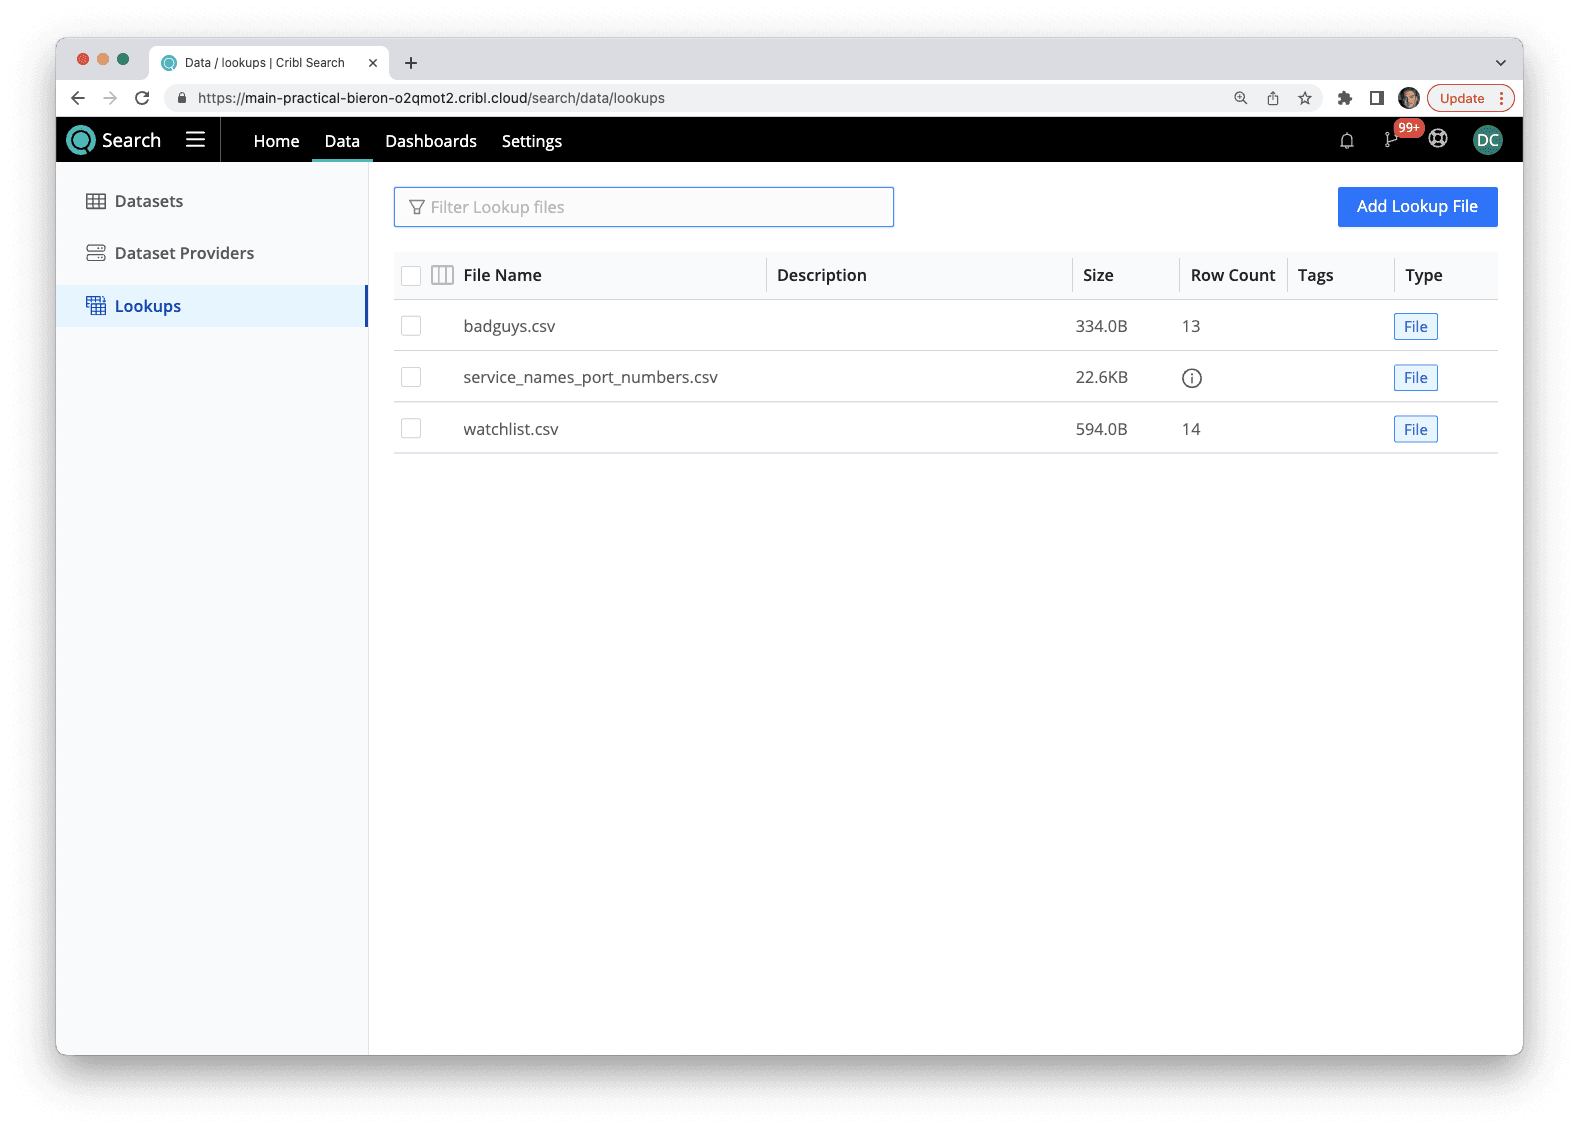Open the column selector icon
Image resolution: width=1579 pixels, height=1129 pixels.
point(442,275)
